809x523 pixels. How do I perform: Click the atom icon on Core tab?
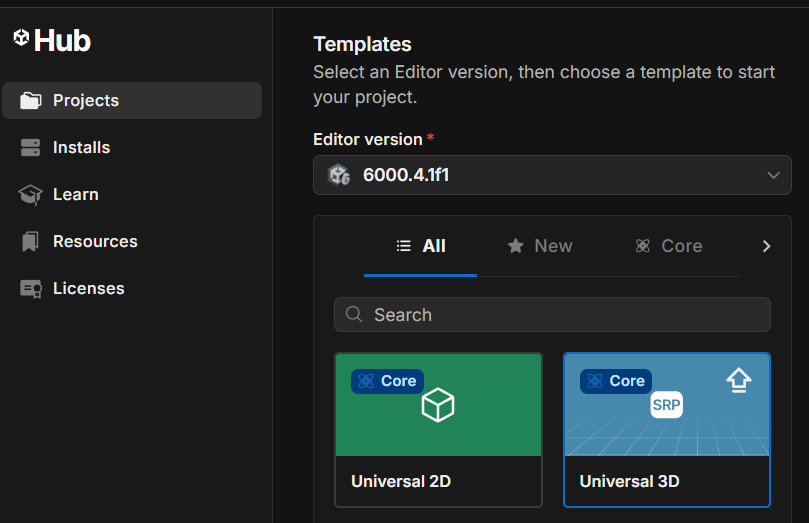(x=642, y=246)
